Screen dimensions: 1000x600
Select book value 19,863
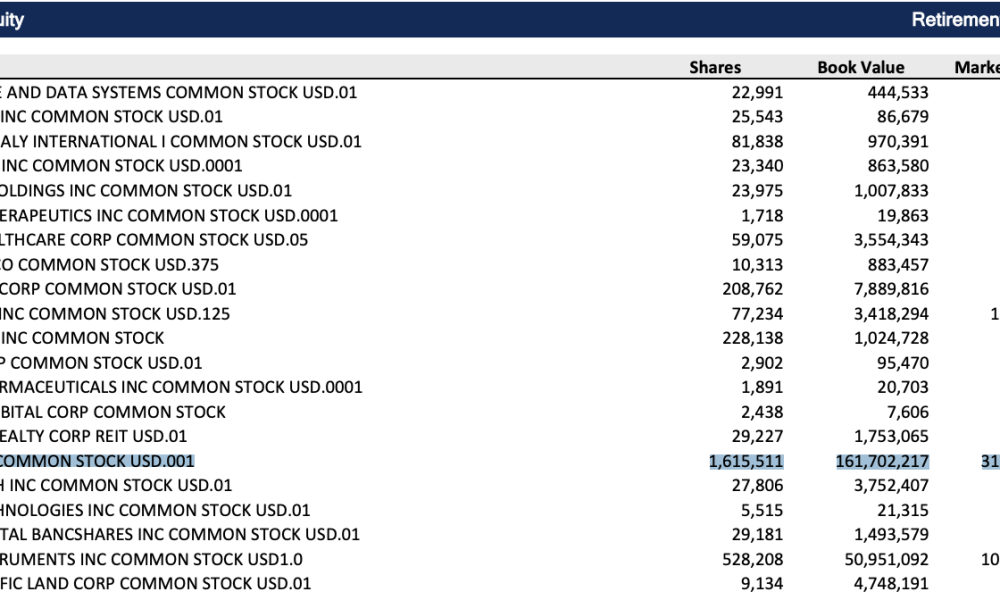click(x=903, y=216)
